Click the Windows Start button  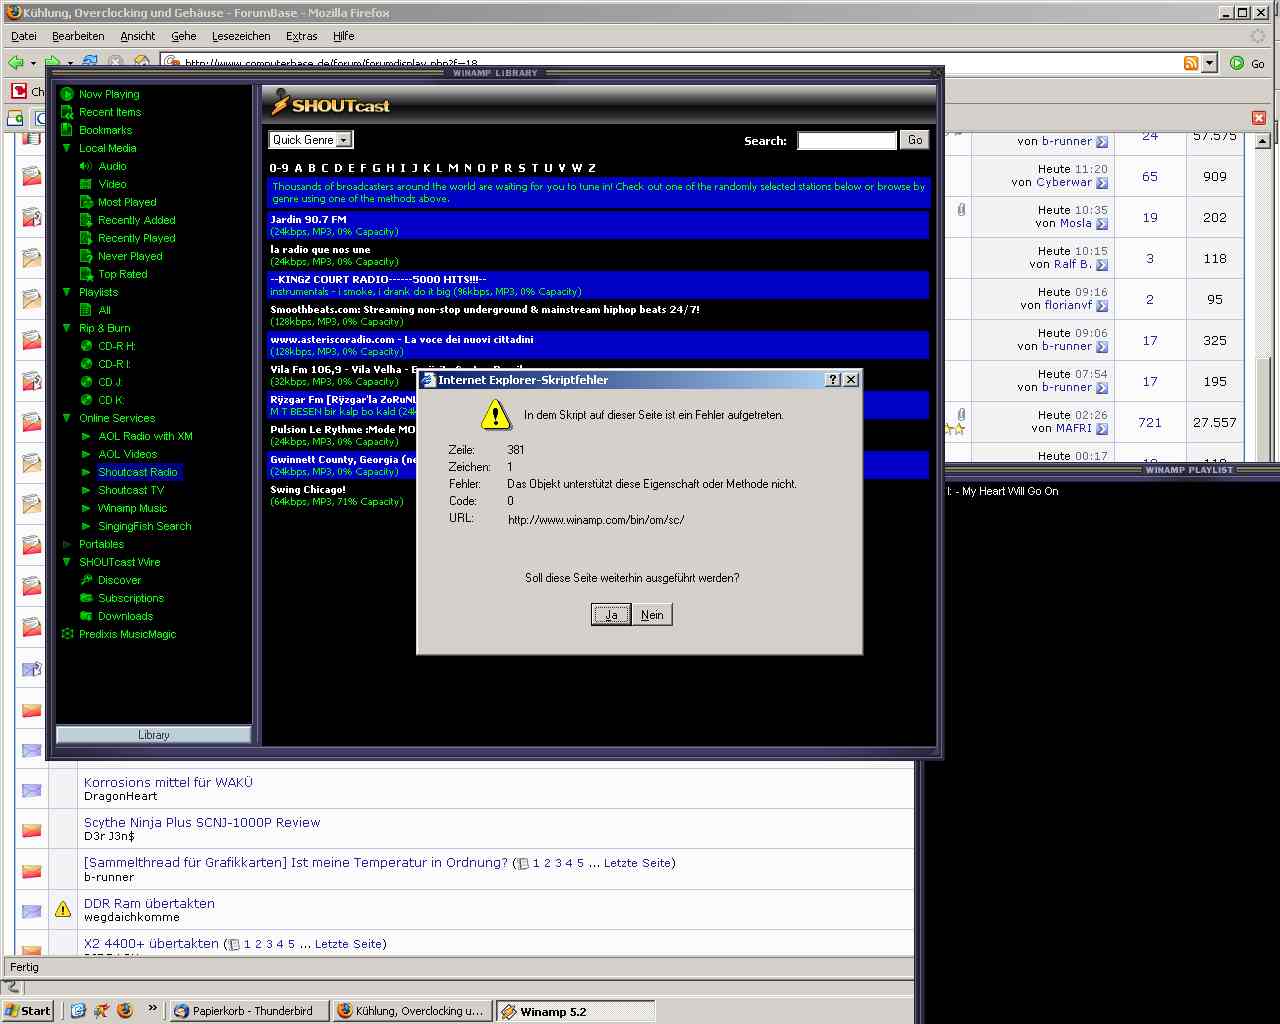(28, 1011)
